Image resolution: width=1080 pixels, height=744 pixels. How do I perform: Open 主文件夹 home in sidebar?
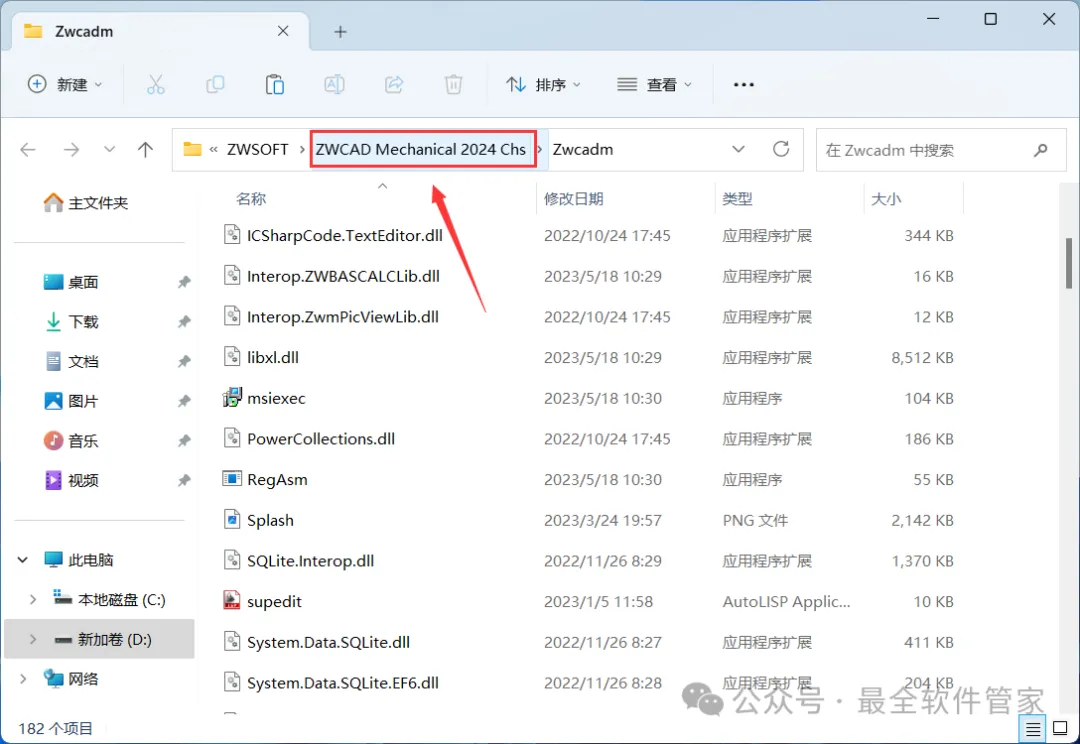click(86, 203)
